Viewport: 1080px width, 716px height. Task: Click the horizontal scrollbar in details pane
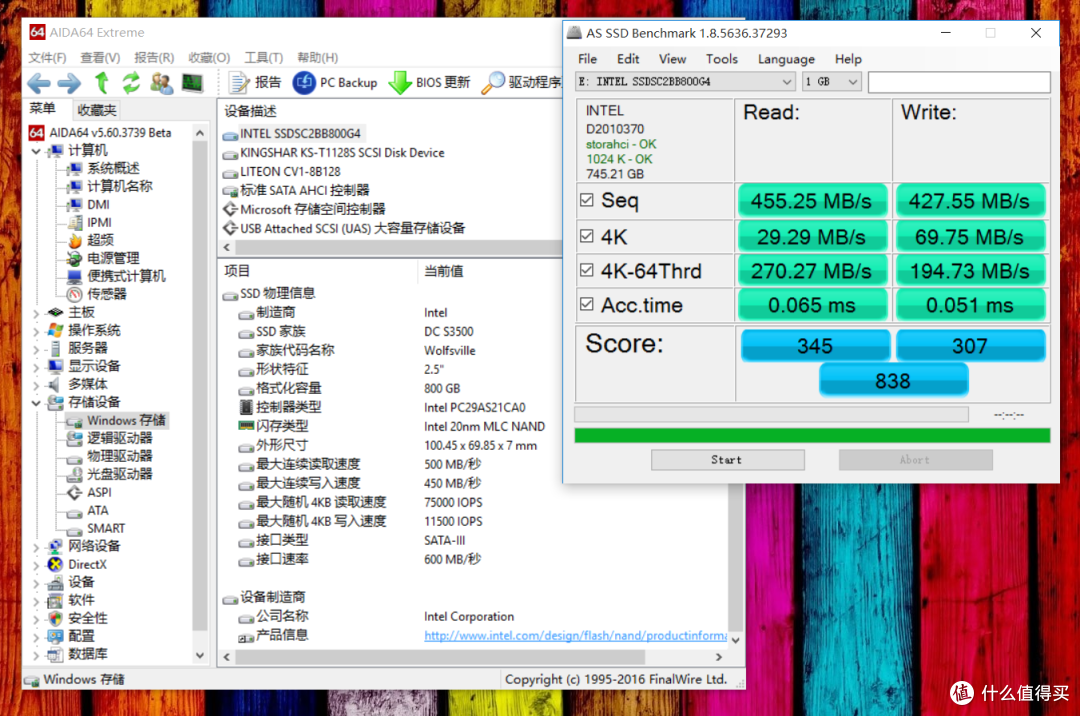[439, 657]
